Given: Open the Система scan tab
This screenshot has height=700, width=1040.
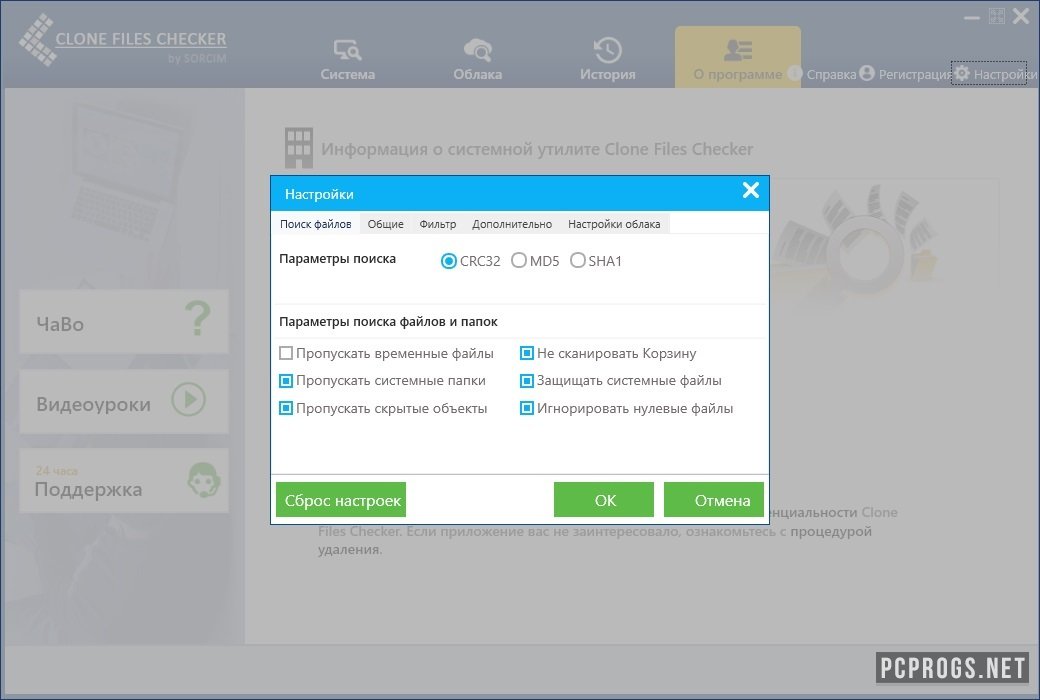Looking at the screenshot, I should pos(348,59).
